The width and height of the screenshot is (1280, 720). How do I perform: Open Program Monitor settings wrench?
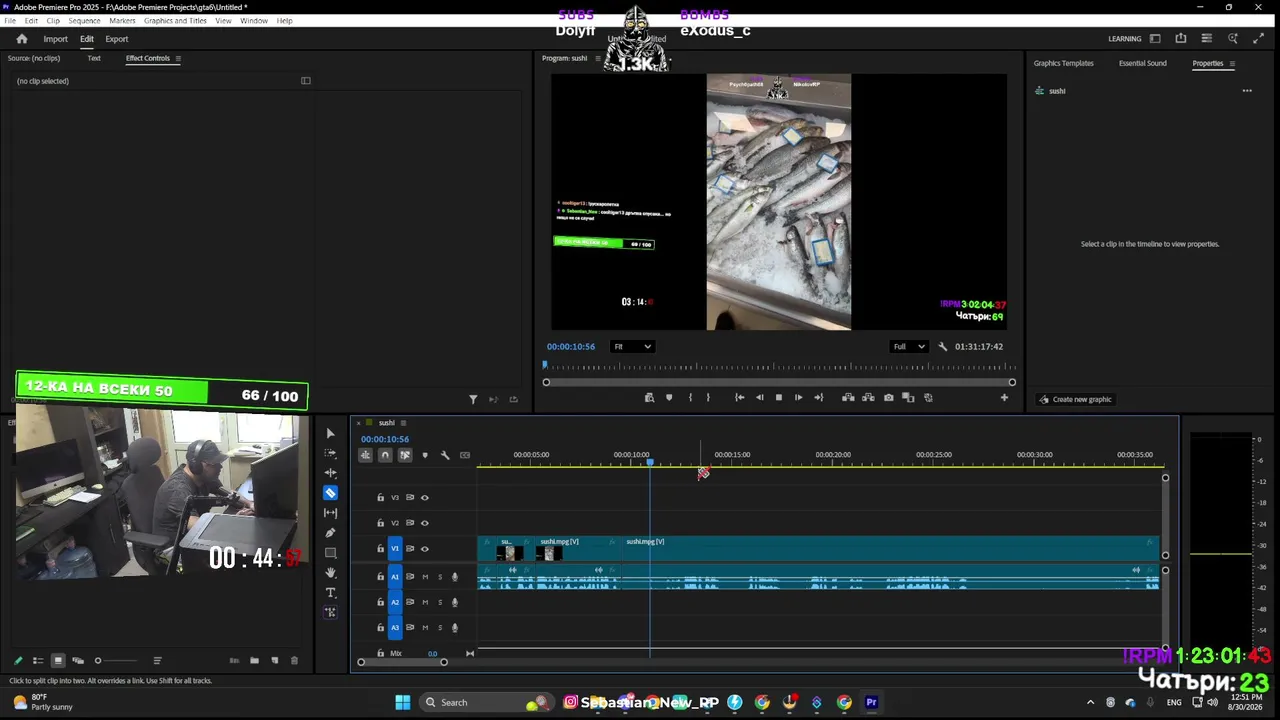(942, 347)
